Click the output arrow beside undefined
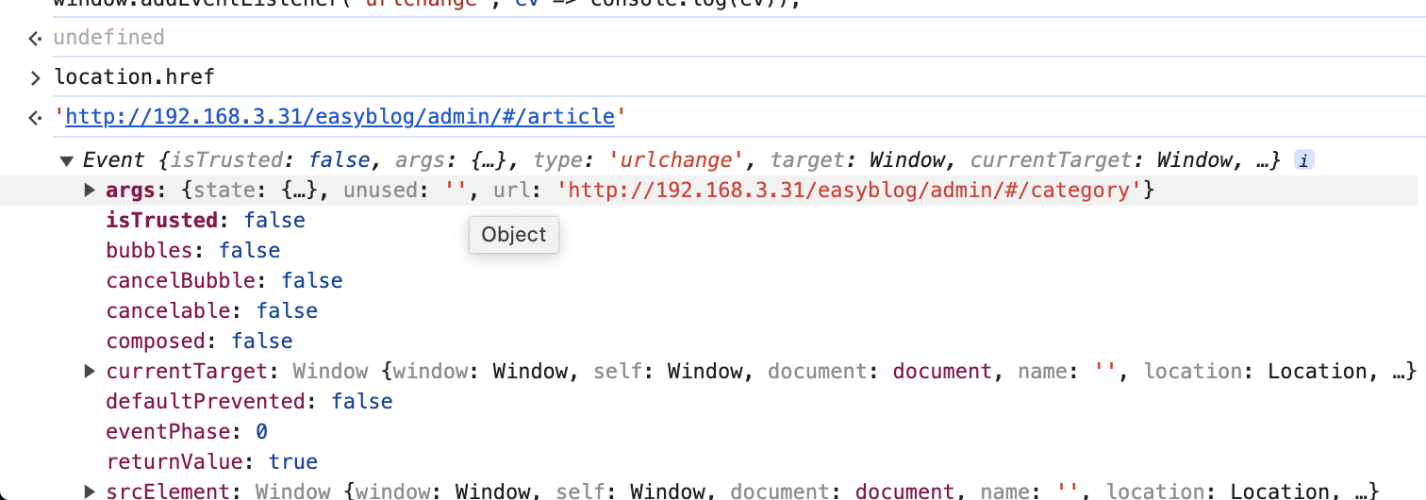Viewport: 1426px width, 500px height. click(35, 38)
